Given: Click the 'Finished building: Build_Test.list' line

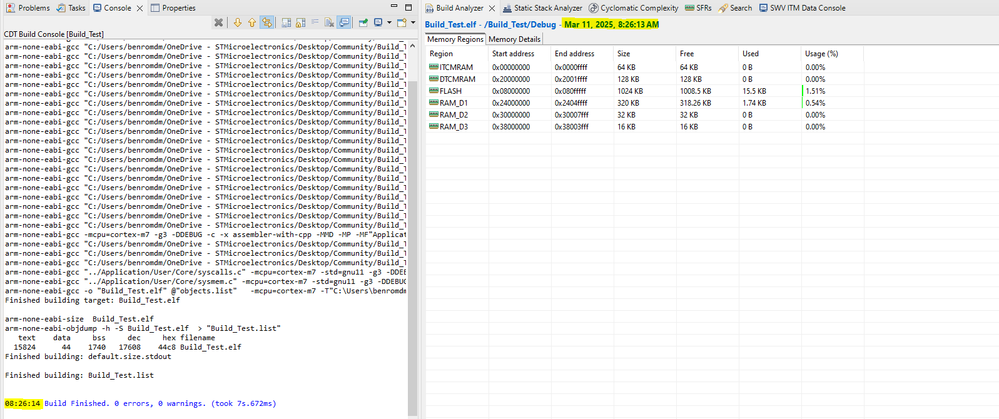Looking at the screenshot, I should [78, 375].
